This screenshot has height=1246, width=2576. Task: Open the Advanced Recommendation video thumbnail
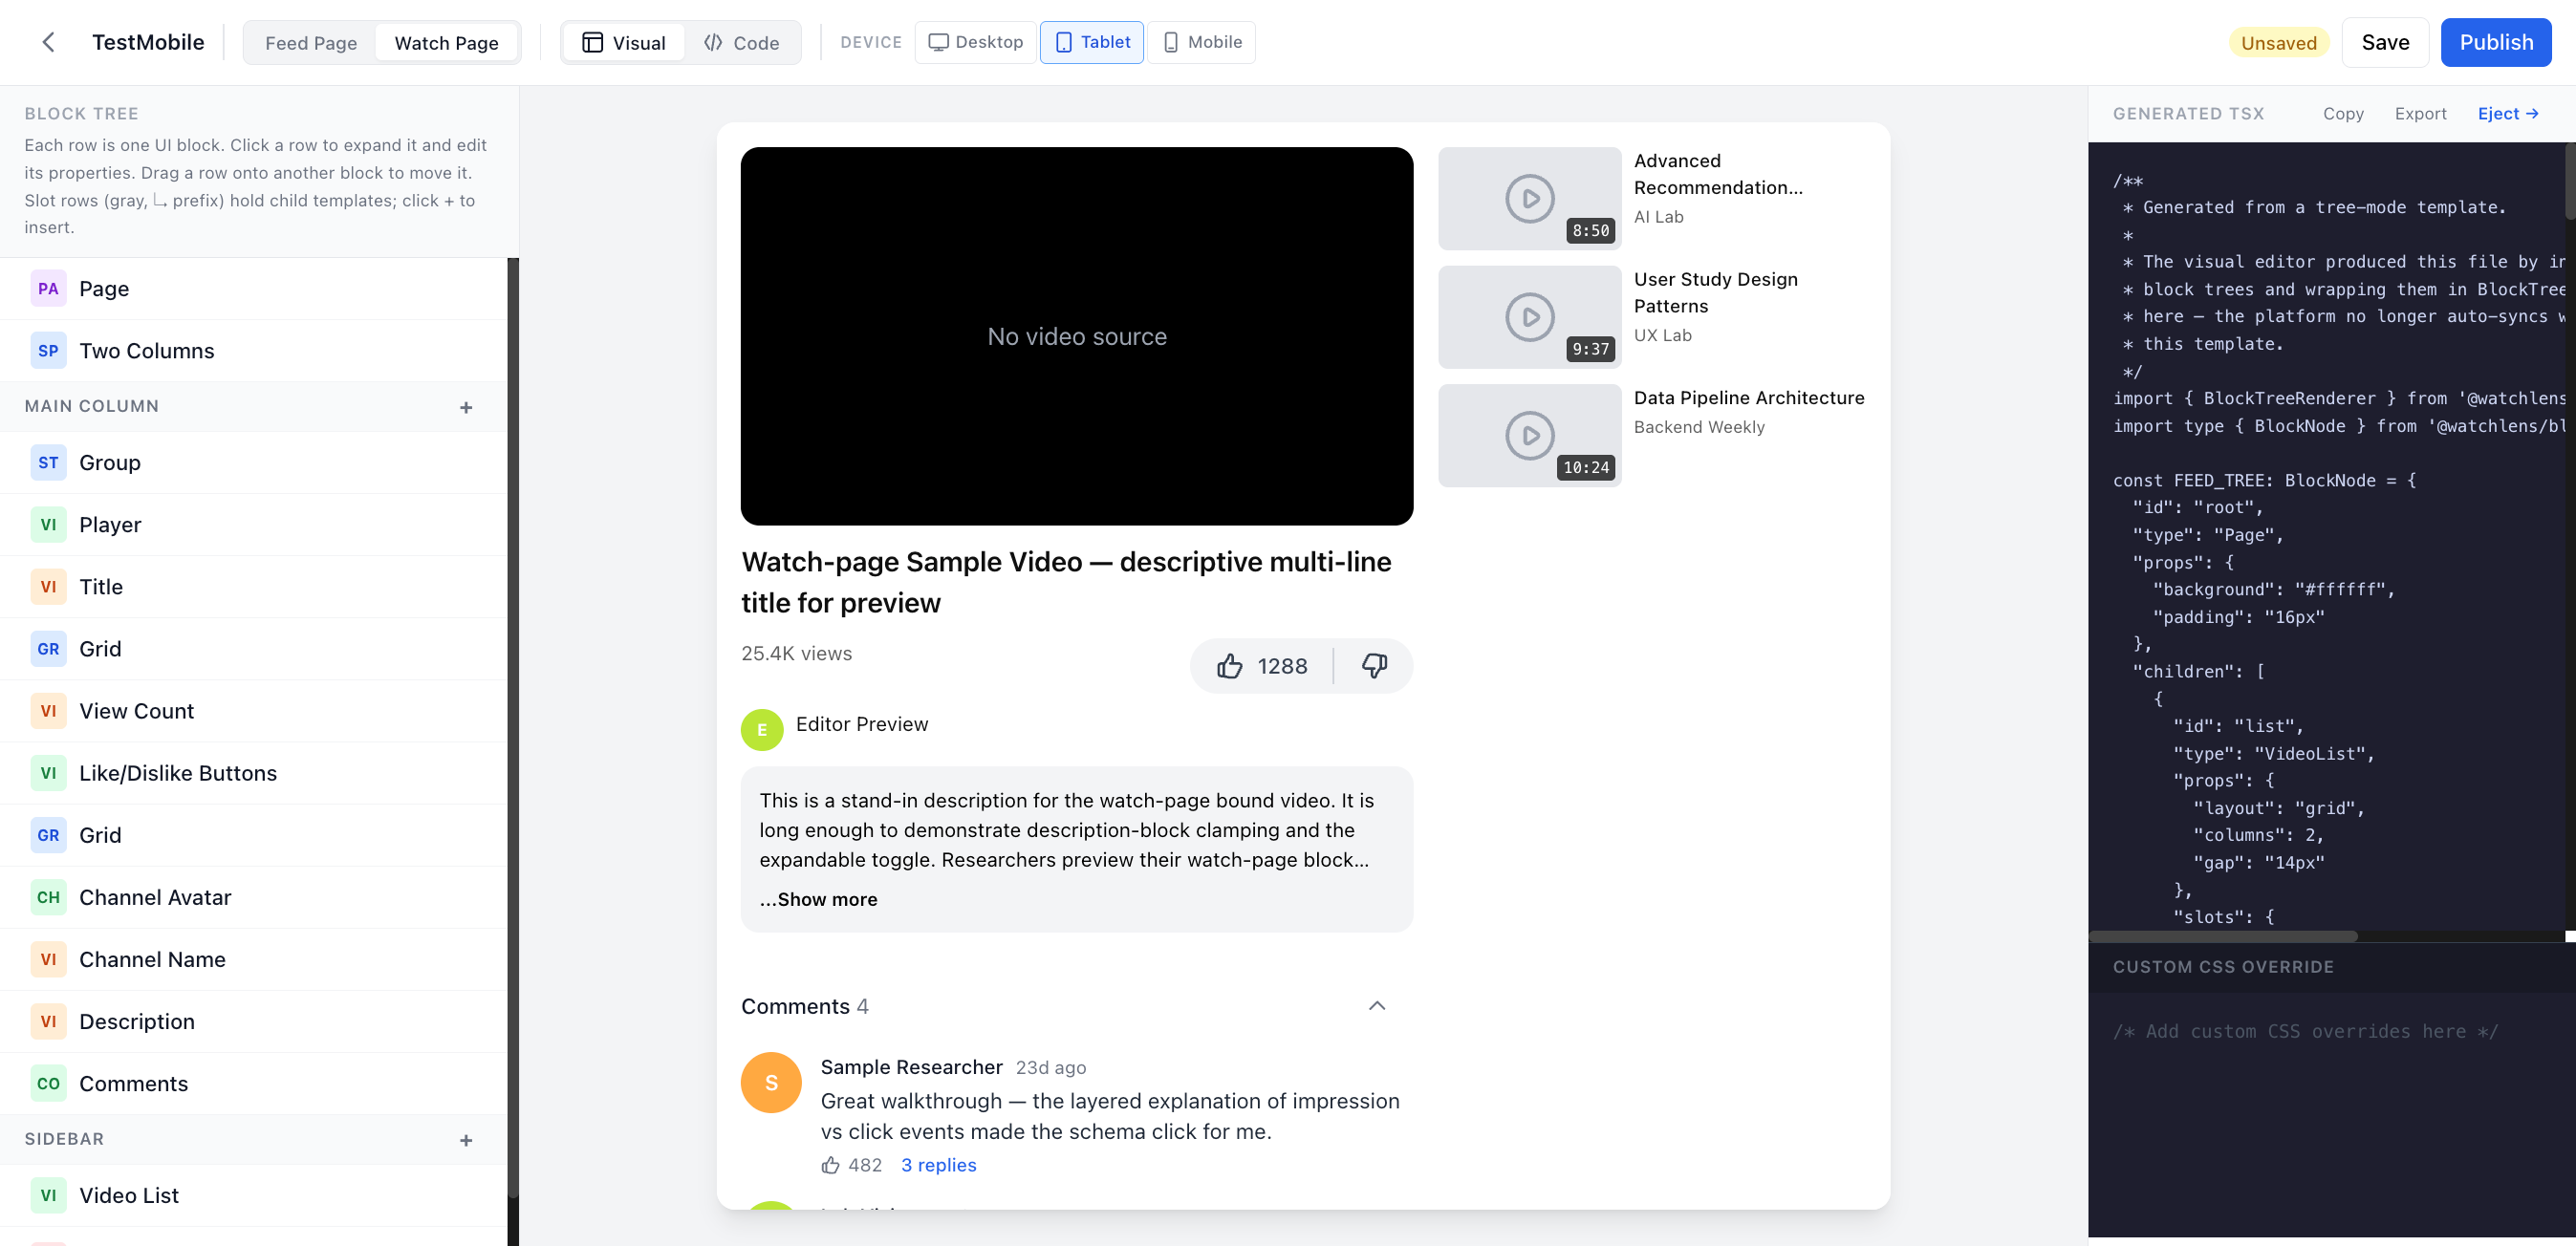1529,199
